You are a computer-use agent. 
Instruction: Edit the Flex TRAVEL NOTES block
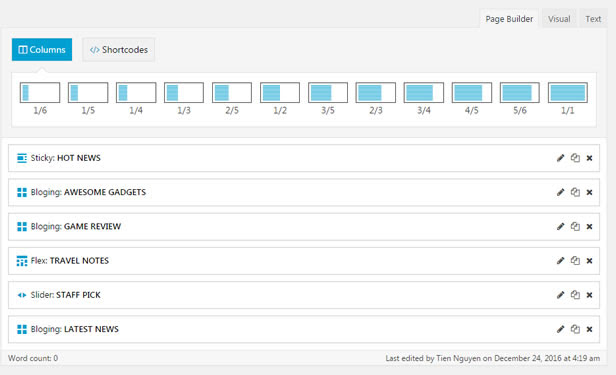pyautogui.click(x=561, y=261)
